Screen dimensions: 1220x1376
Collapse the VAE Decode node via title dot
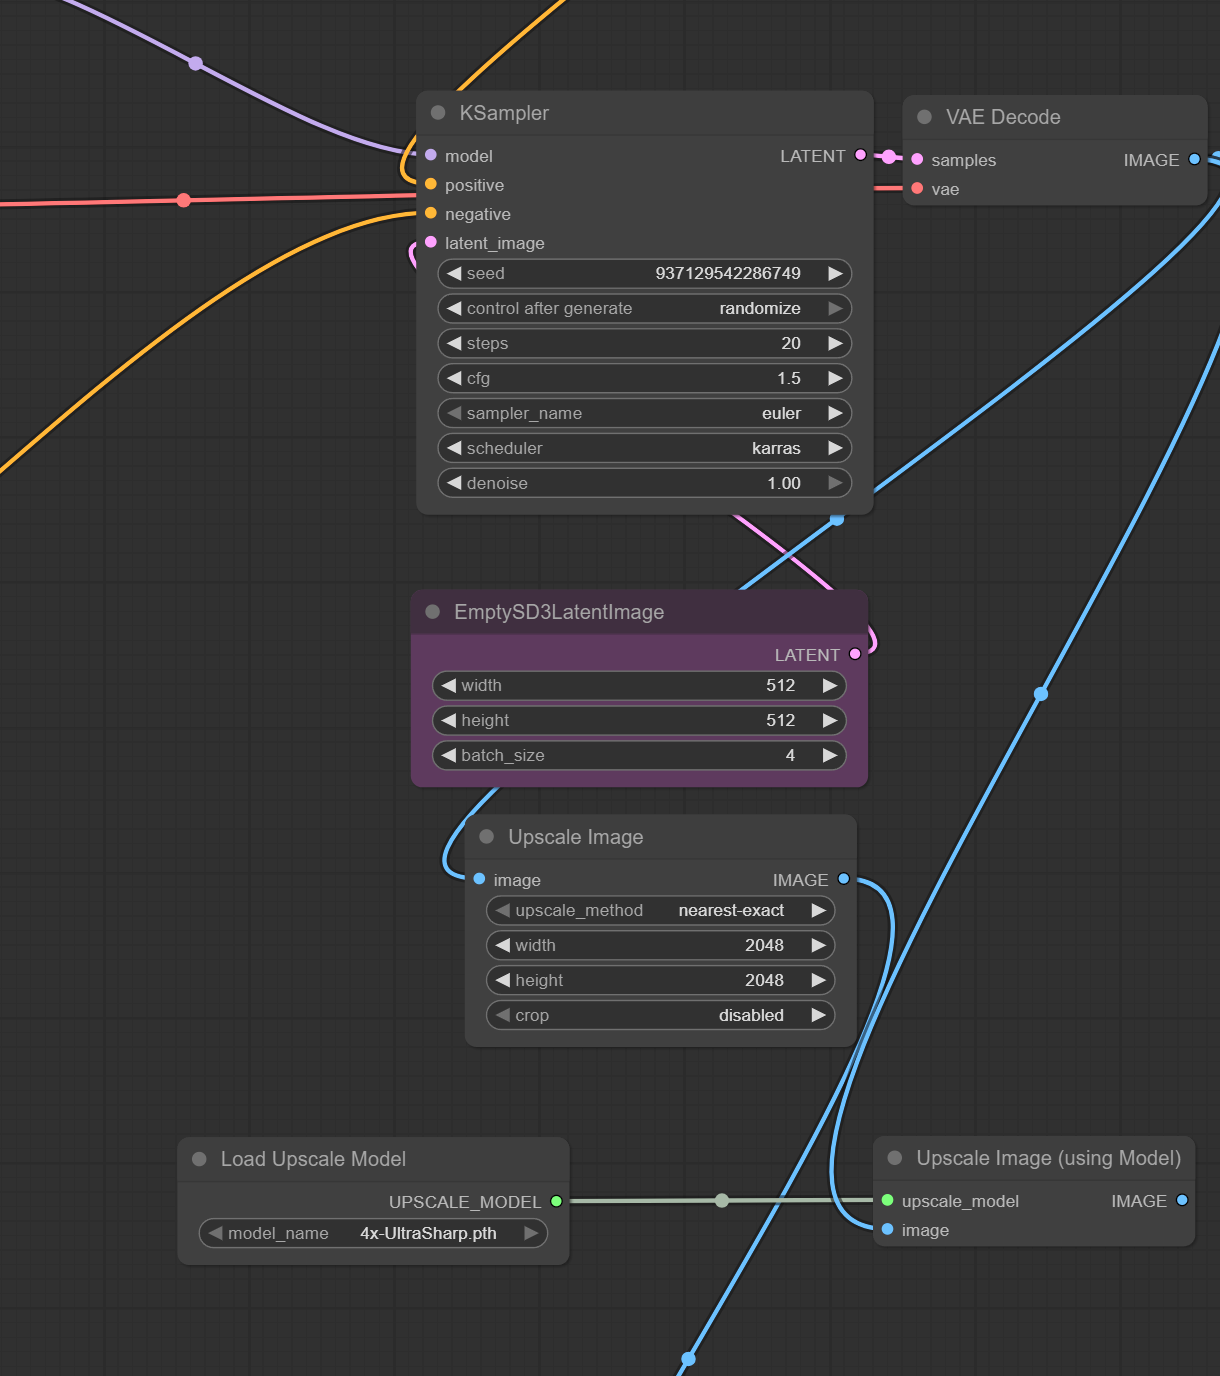point(925,117)
